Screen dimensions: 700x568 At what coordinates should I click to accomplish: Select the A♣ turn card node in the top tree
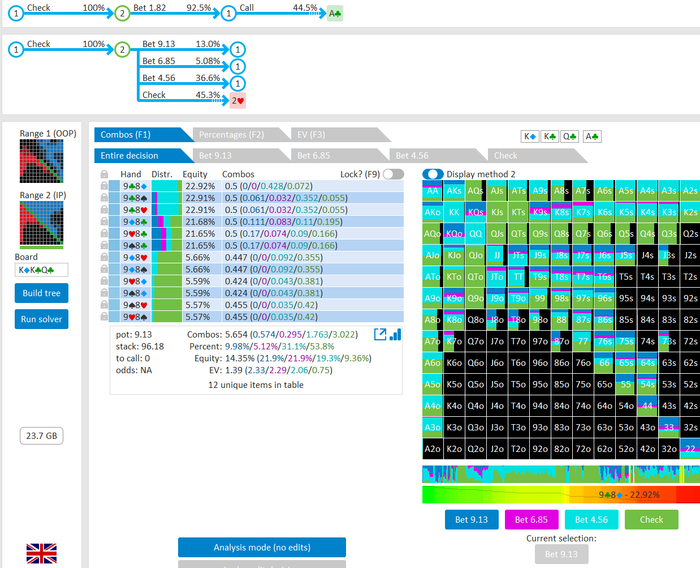[x=336, y=14]
